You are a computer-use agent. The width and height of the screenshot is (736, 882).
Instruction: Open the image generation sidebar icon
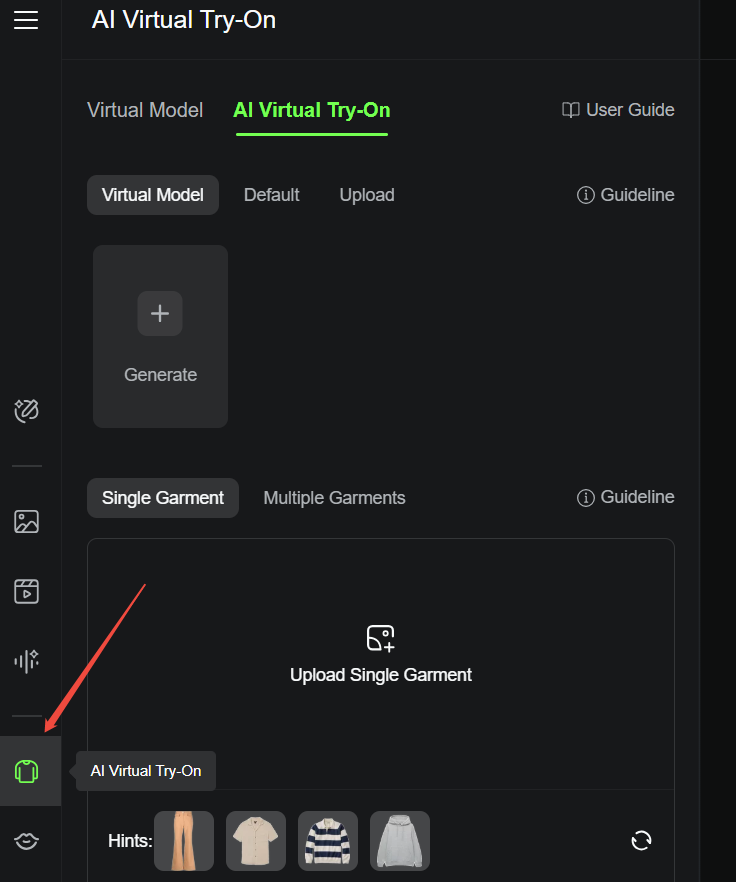(26, 521)
